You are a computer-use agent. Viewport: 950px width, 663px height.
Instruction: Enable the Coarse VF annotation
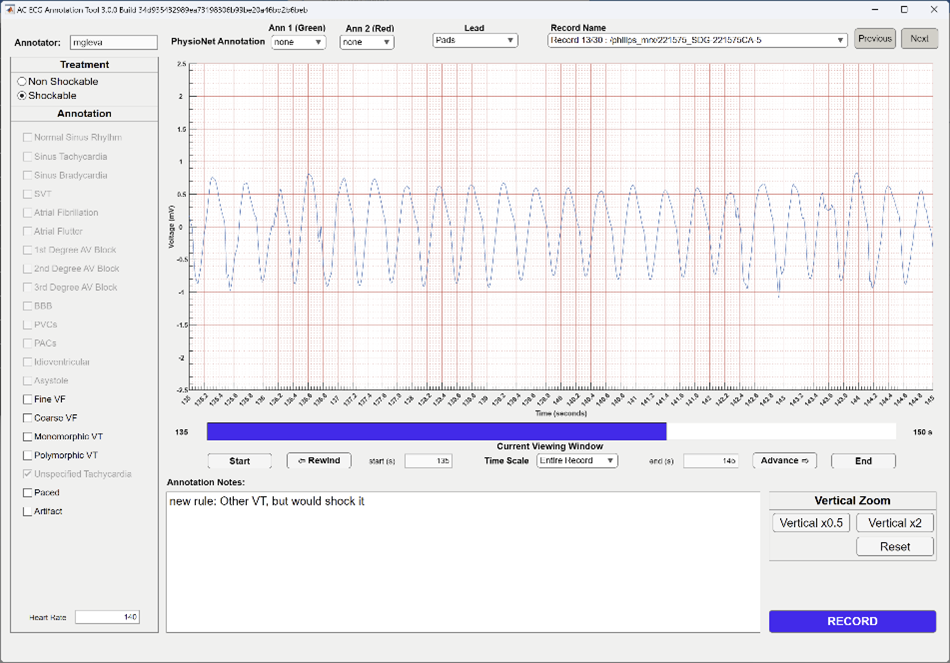(28, 418)
